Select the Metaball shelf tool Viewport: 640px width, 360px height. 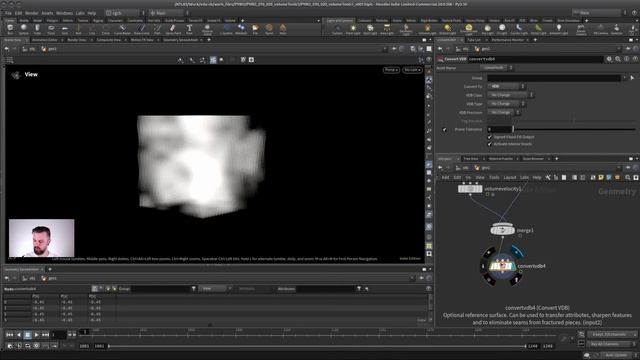[x=241, y=29]
